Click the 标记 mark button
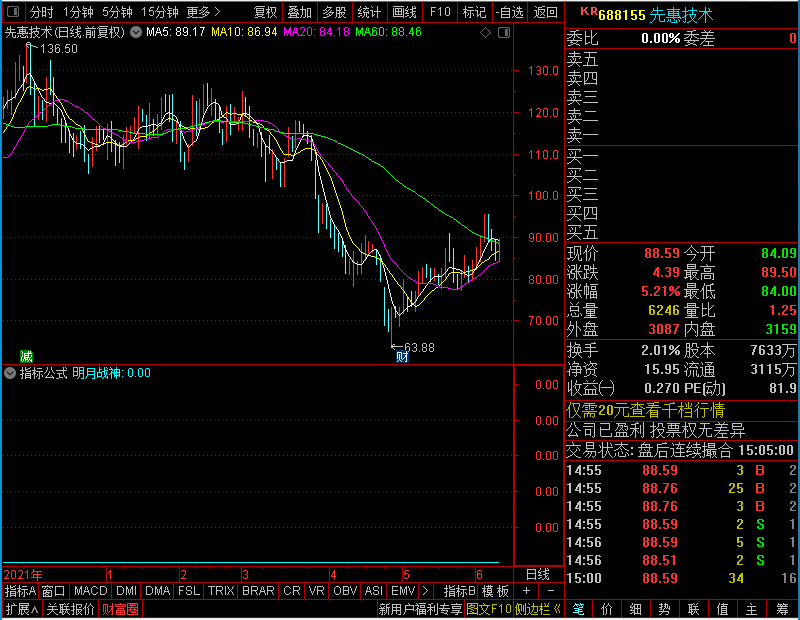 [474, 12]
